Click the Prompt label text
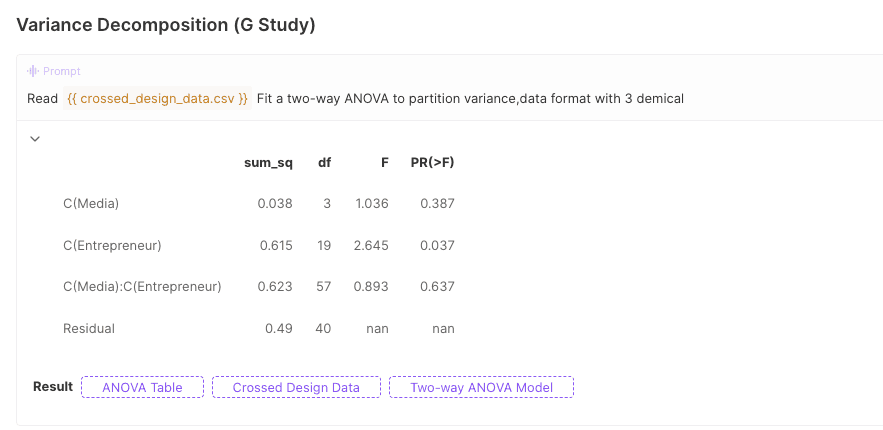This screenshot has width=883, height=430. (x=62, y=71)
